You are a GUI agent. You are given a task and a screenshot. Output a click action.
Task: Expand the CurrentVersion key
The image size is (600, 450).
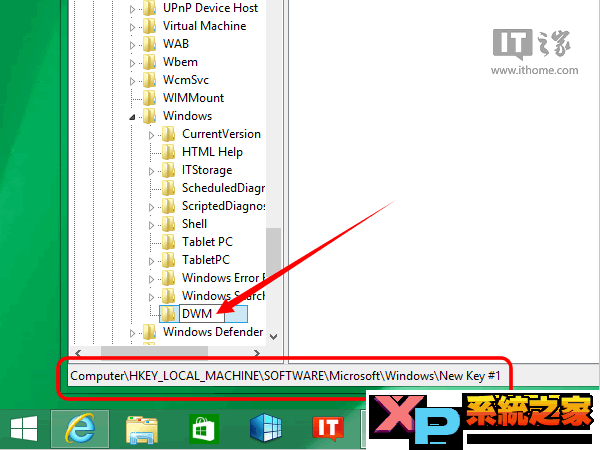pyautogui.click(x=152, y=135)
